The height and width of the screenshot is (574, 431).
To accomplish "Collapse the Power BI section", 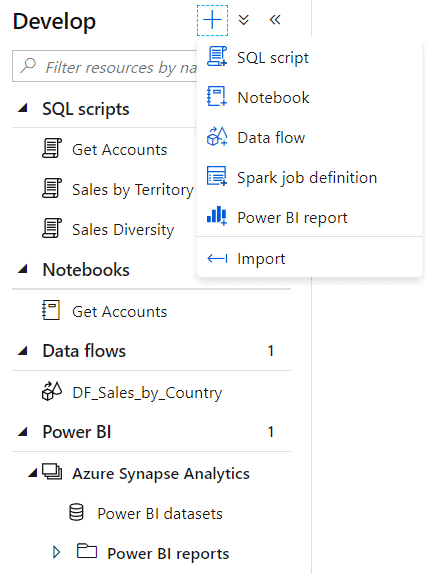I will pos(23,432).
